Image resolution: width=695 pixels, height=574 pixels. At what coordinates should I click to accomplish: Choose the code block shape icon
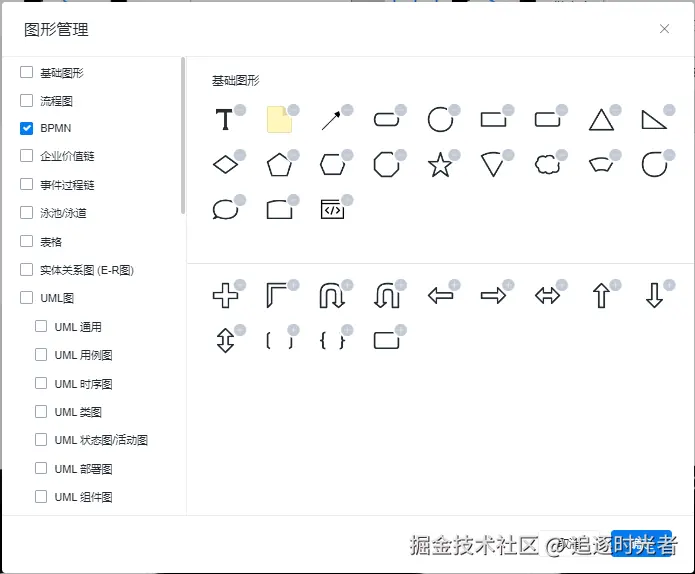[332, 209]
